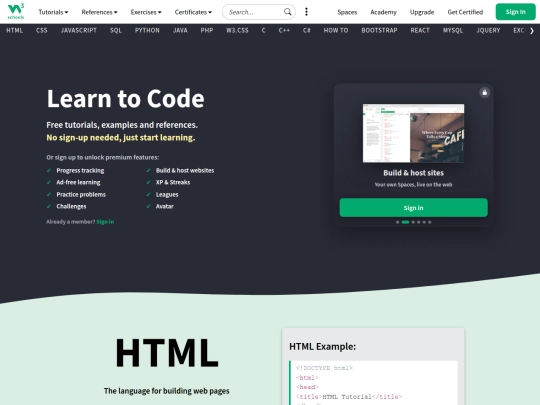The height and width of the screenshot is (405, 540).
Task: Click the W3Schools logo
Action: (x=16, y=11)
